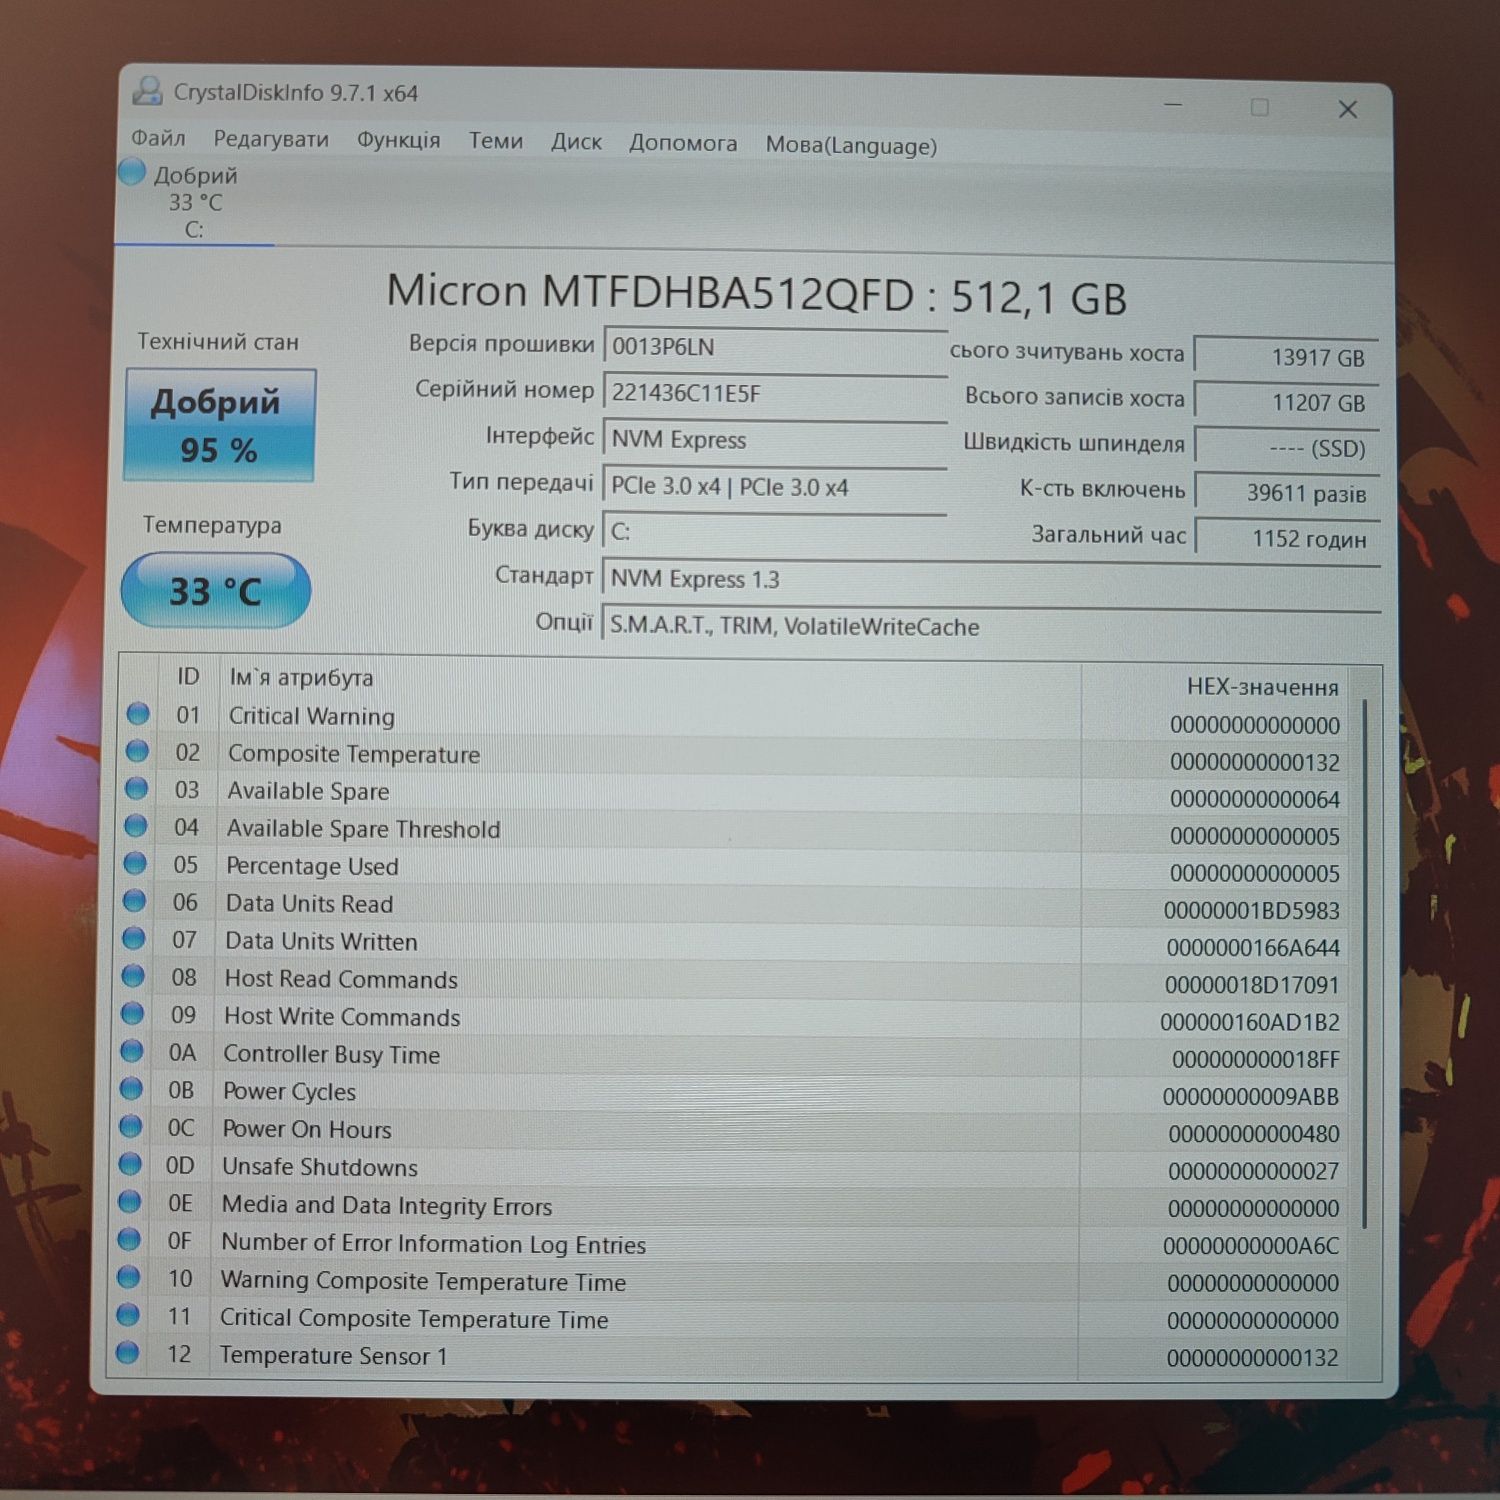This screenshot has height=1500, width=1500.
Task: Minimize the CrystalDiskInfo window
Action: pyautogui.click(x=1173, y=105)
